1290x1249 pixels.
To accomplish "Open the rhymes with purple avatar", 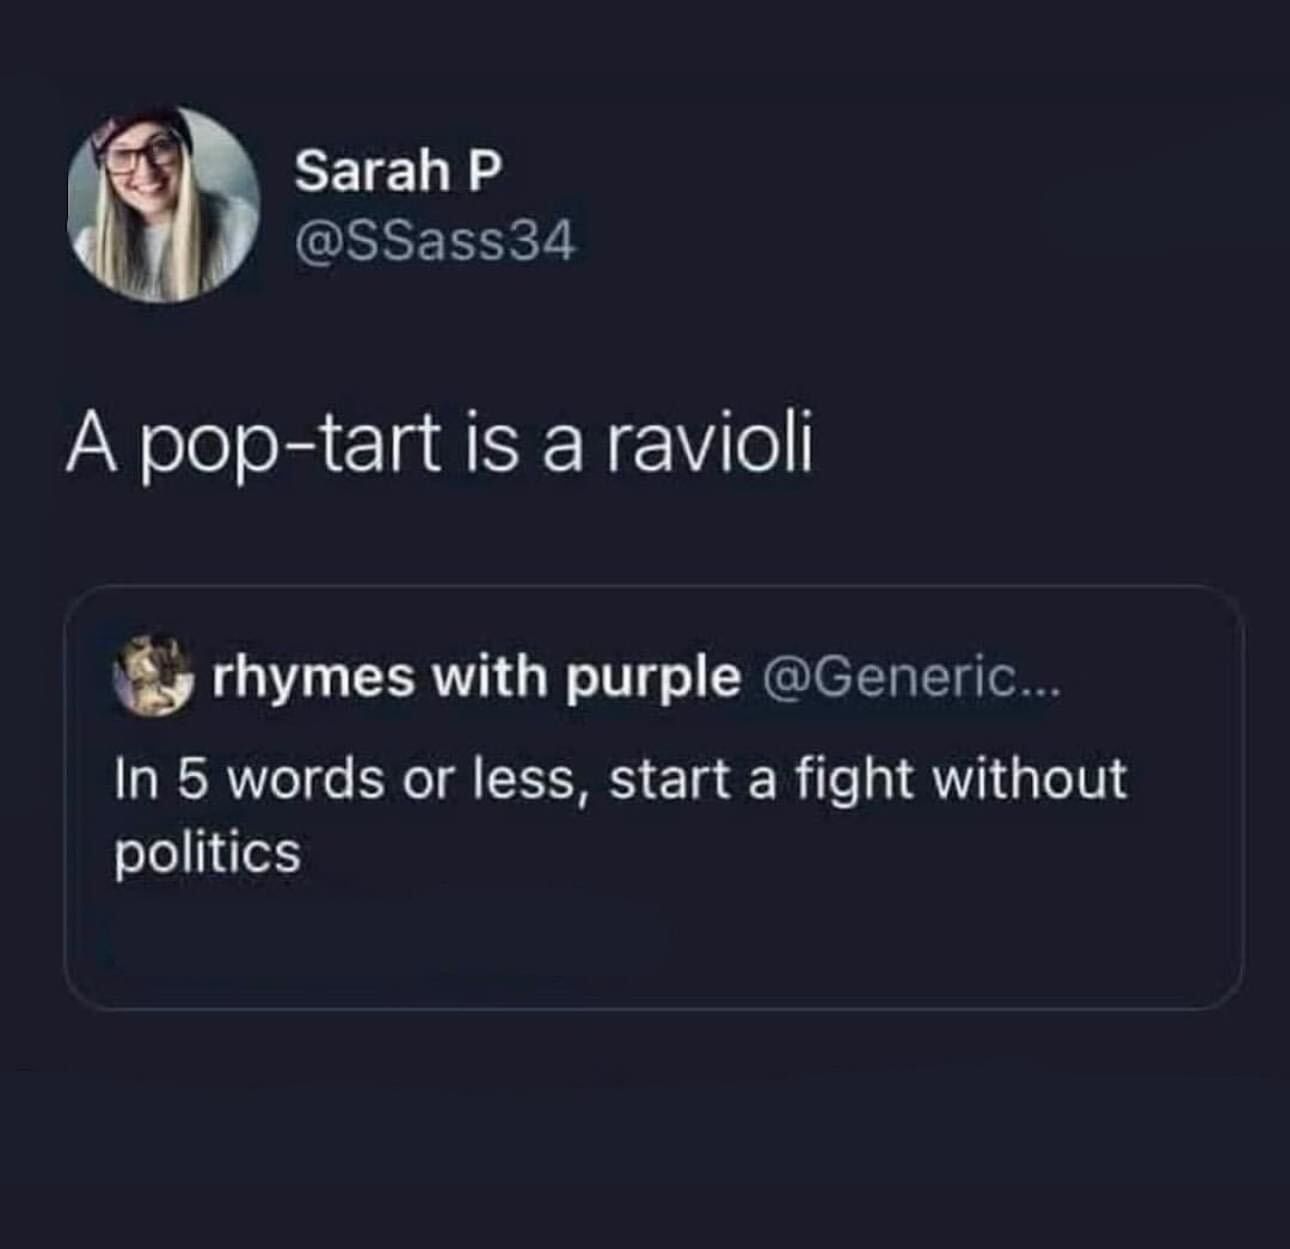I will [153, 674].
